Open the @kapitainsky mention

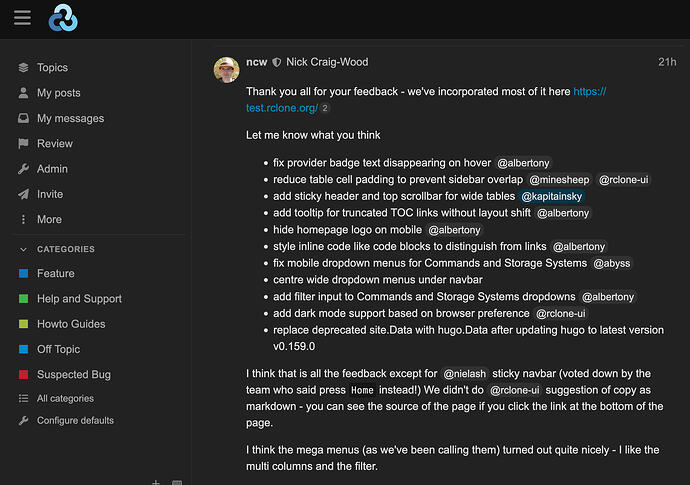coord(551,196)
